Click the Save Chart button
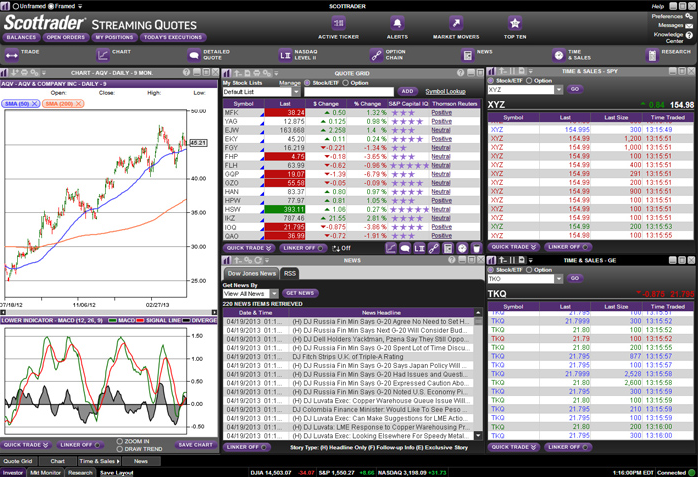This screenshot has width=698, height=477. [x=195, y=445]
